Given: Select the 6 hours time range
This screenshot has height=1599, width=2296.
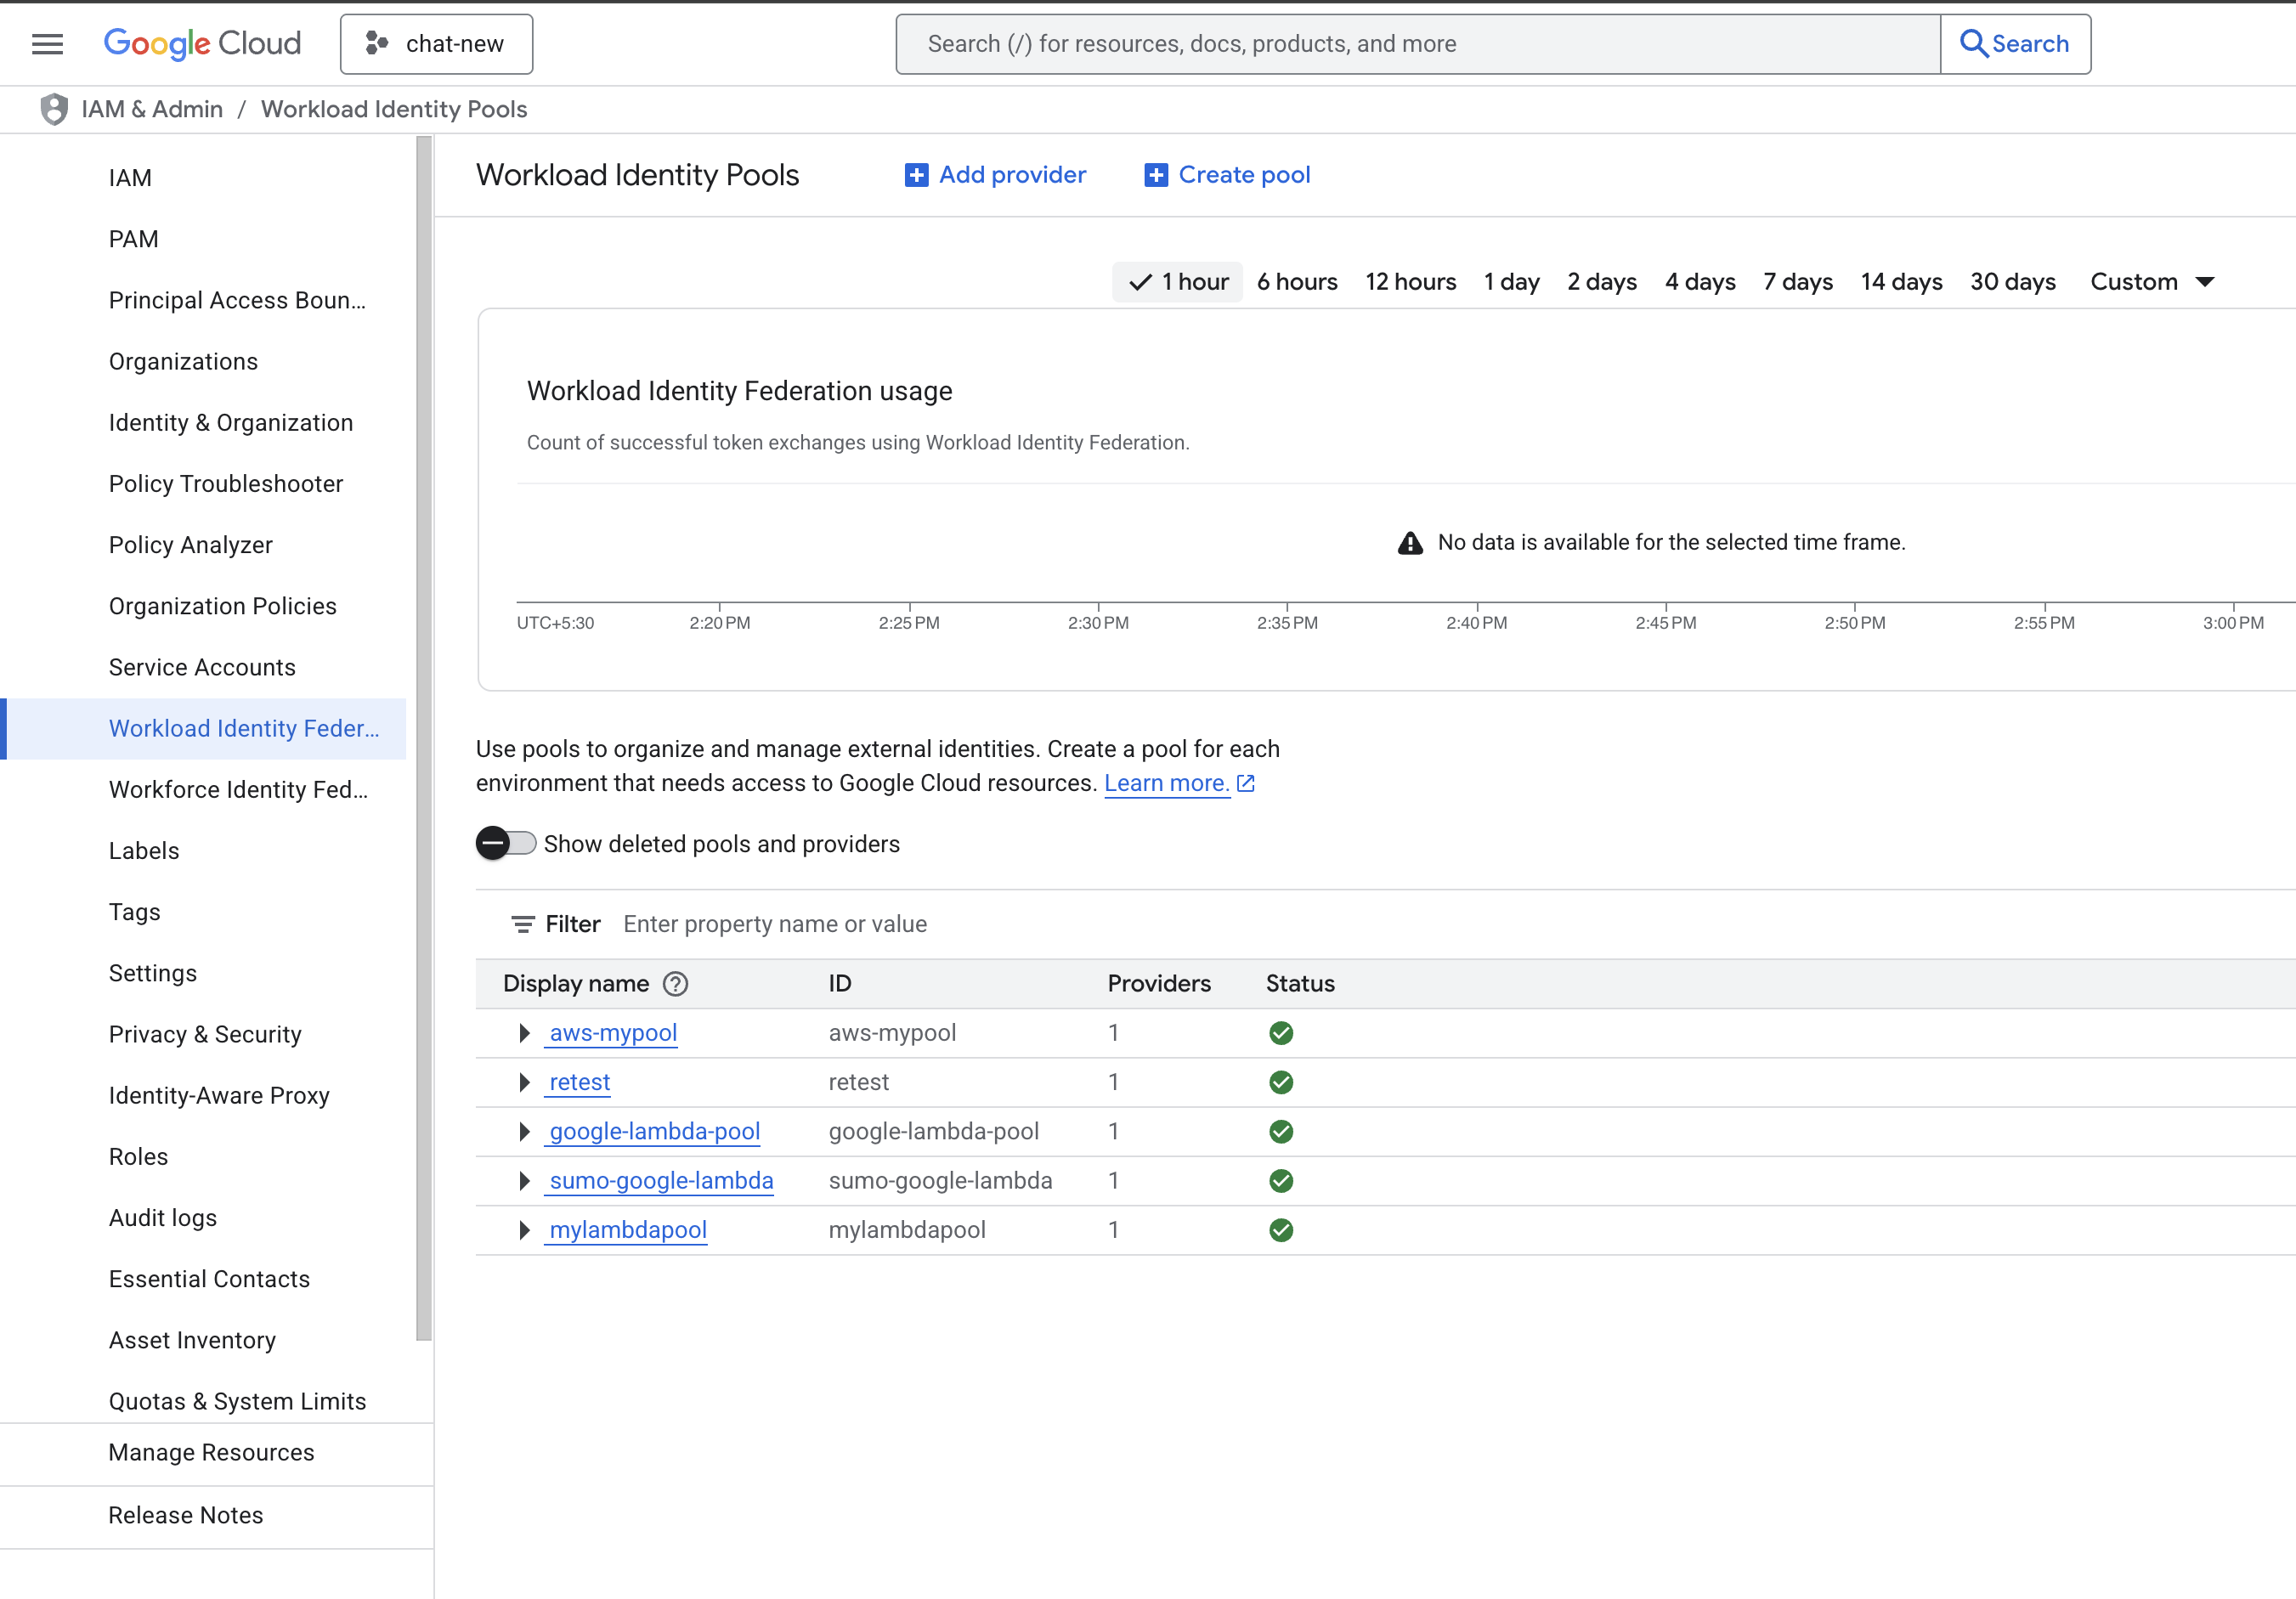Looking at the screenshot, I should click(x=1297, y=282).
